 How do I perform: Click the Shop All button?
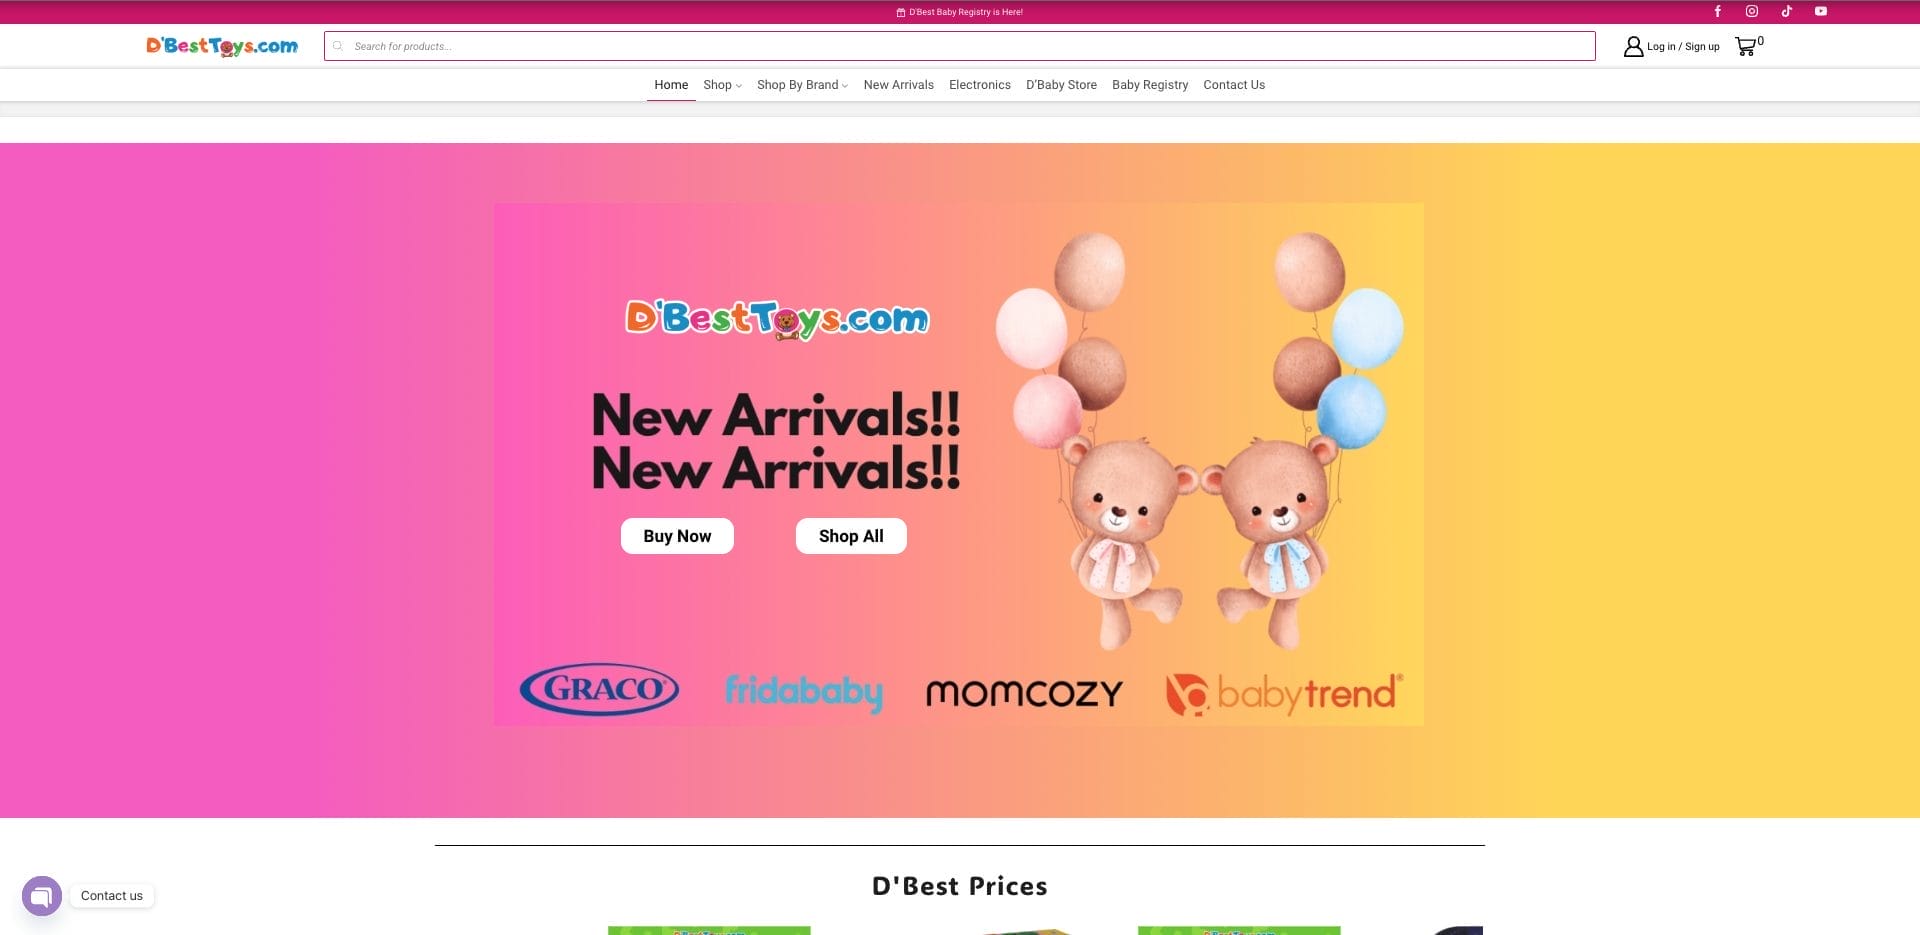coord(851,536)
